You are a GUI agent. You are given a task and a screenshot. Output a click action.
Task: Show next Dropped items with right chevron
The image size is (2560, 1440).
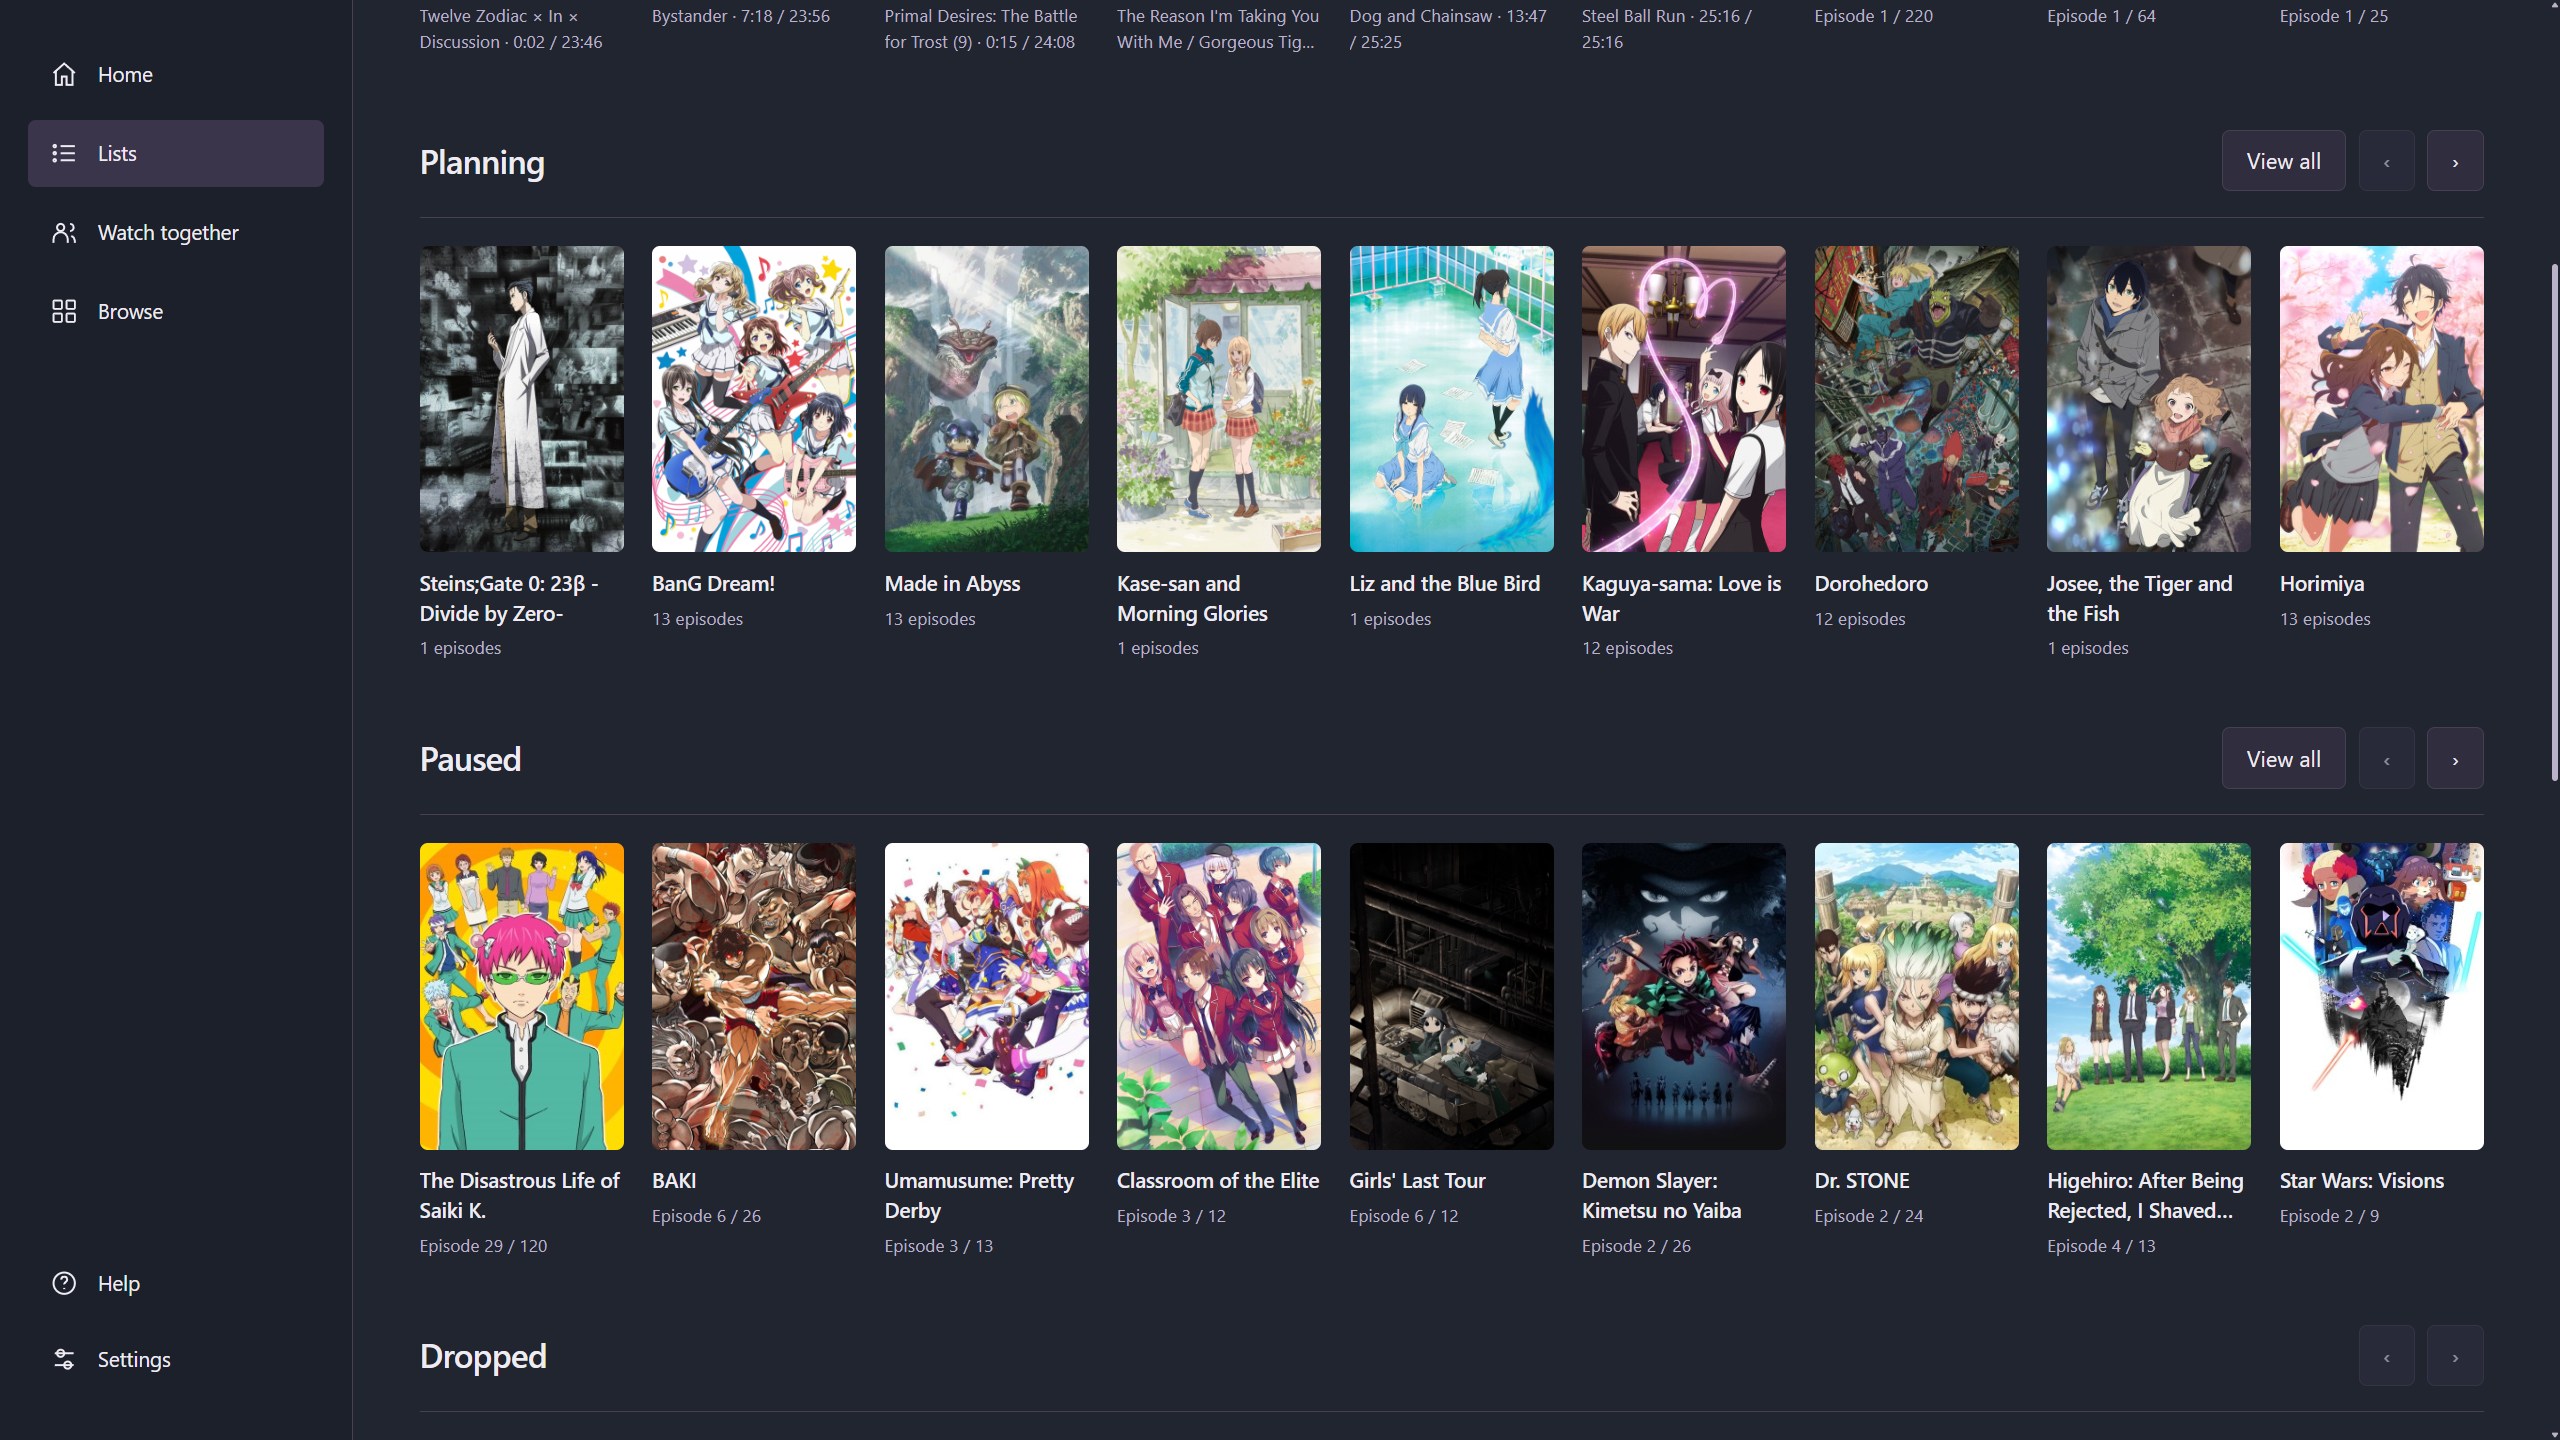coord(2455,1356)
